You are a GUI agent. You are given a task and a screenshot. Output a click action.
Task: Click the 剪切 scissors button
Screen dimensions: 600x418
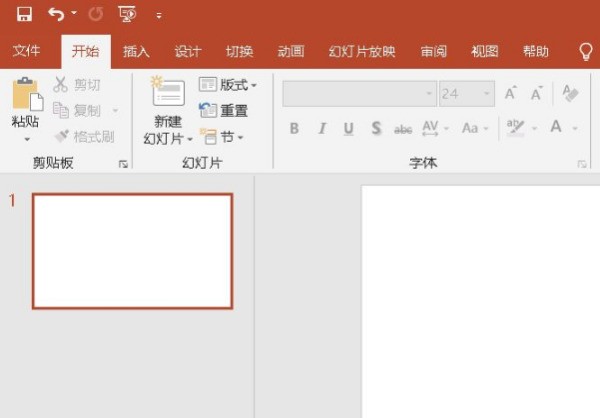(77, 85)
